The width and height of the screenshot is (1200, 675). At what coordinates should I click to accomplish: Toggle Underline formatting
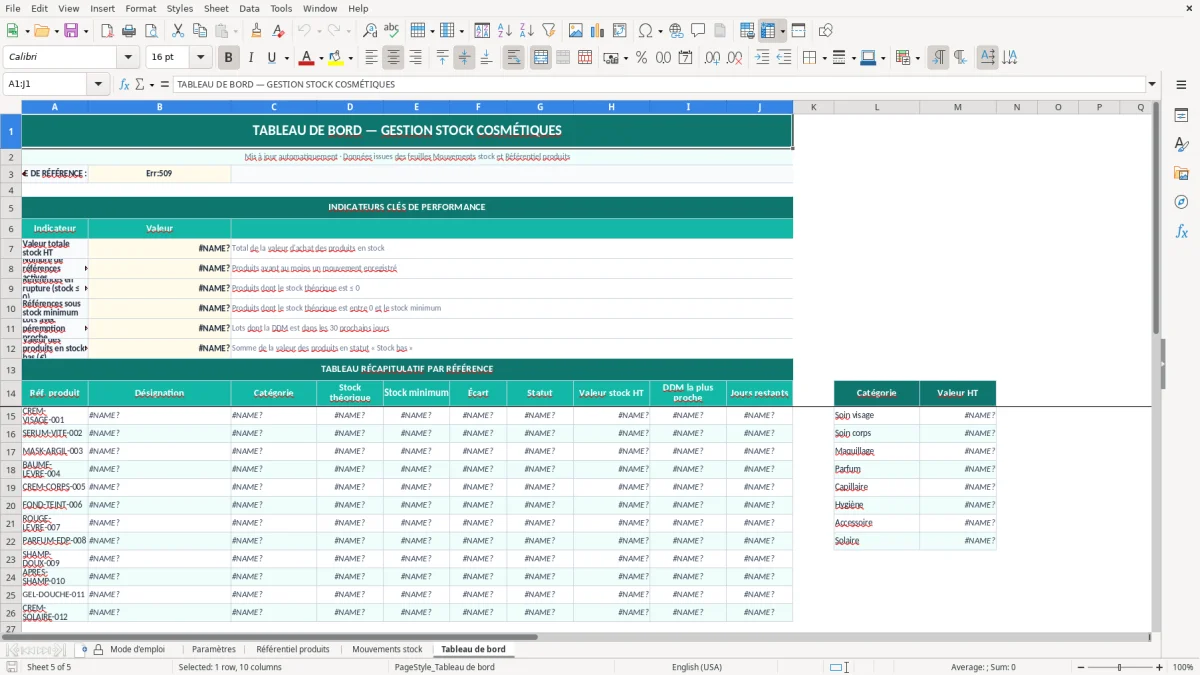coord(272,58)
